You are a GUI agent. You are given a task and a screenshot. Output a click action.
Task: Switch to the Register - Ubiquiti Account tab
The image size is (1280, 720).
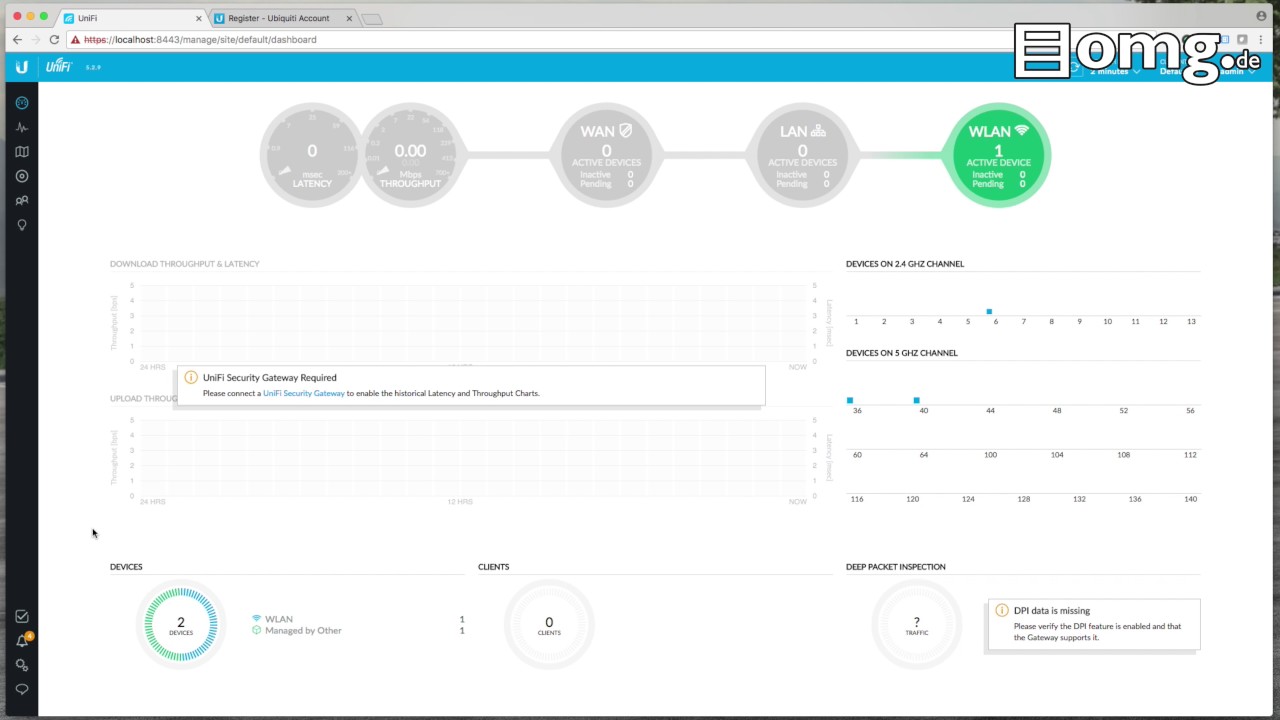click(x=282, y=18)
